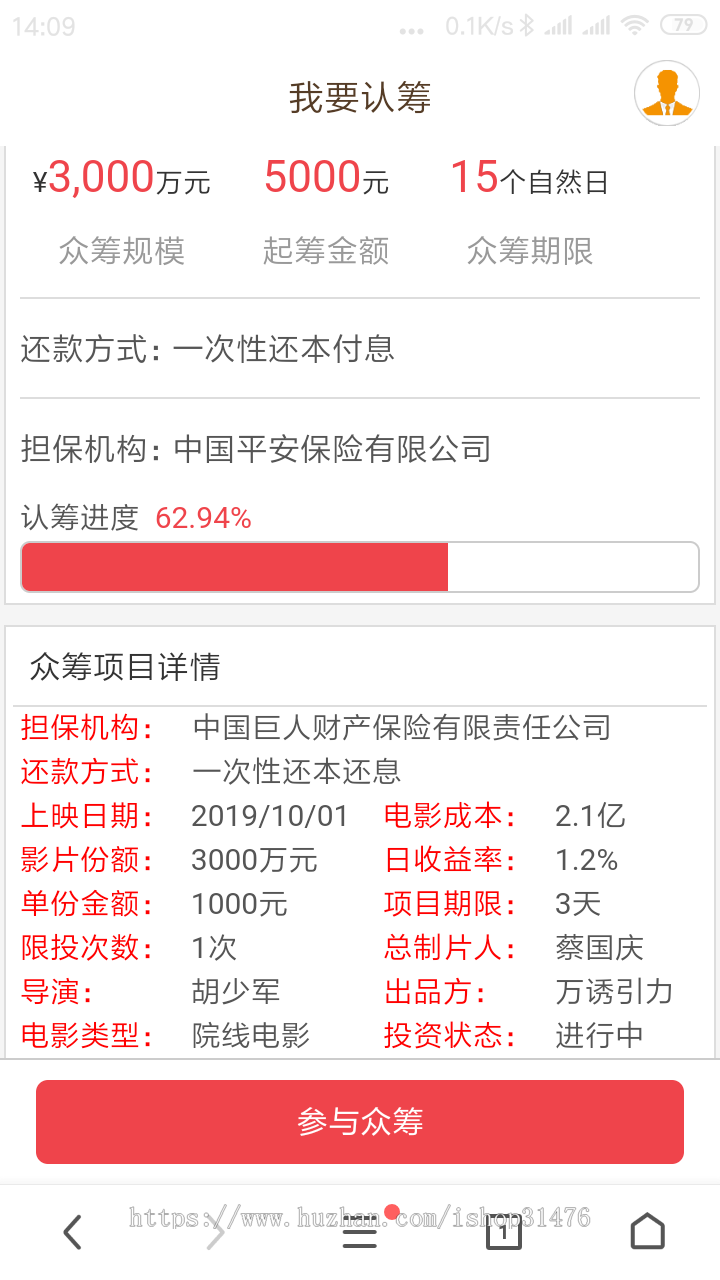Tap the back arrow in the navigation bar
This screenshot has height=1280, width=720.
click(72, 1232)
